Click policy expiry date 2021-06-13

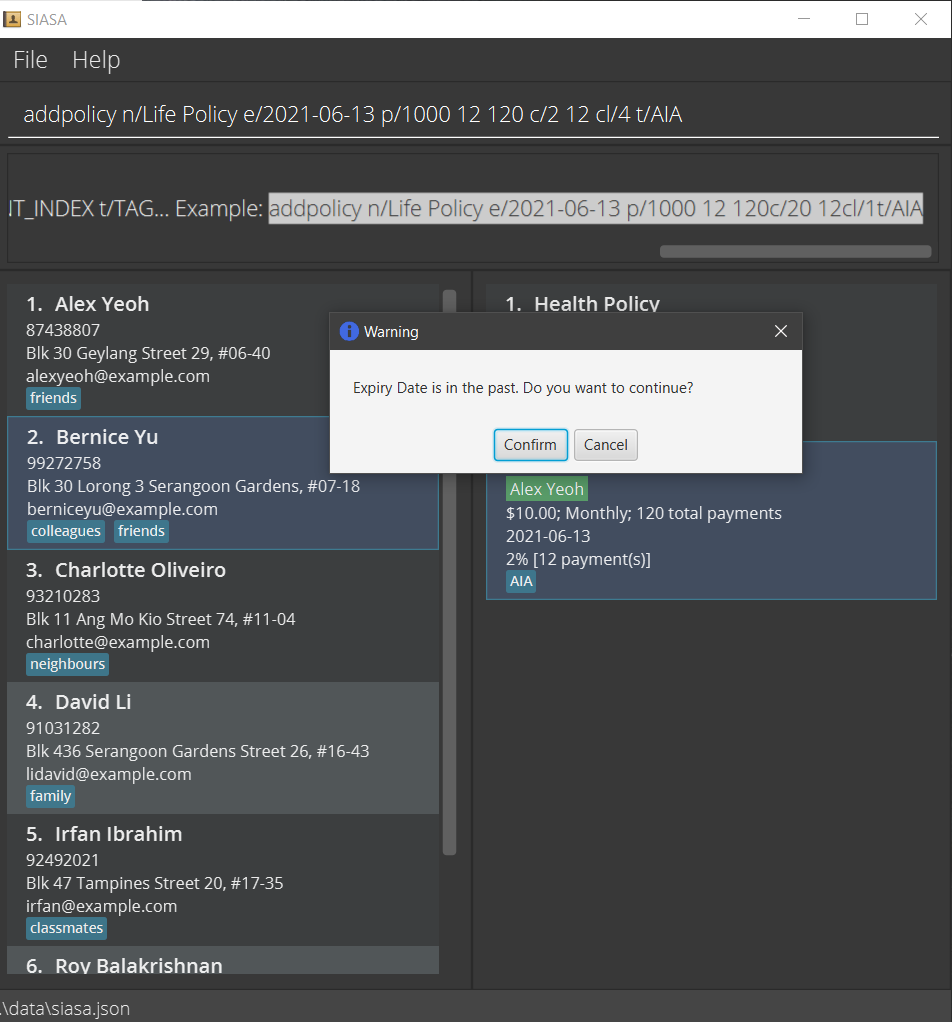pos(548,536)
